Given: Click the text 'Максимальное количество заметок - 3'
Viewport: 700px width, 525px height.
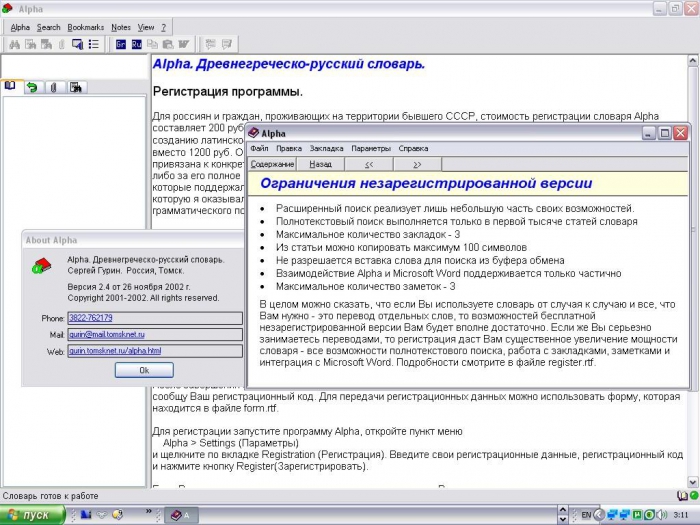Looking at the screenshot, I should 366,286.
